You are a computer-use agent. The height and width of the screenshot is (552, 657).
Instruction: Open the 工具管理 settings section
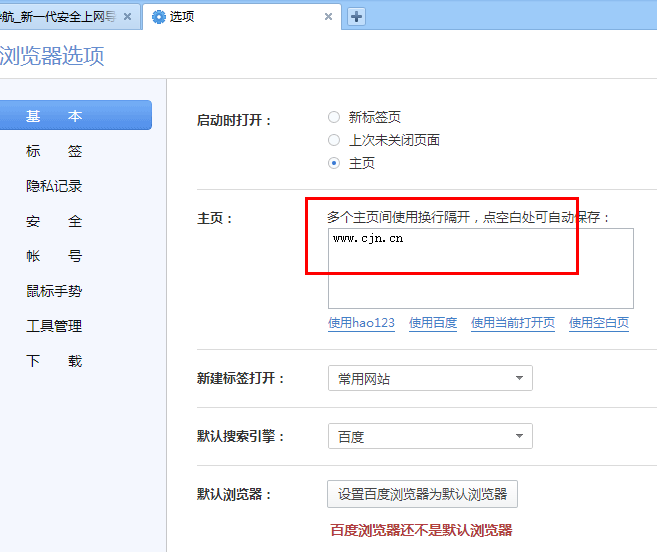(x=54, y=326)
